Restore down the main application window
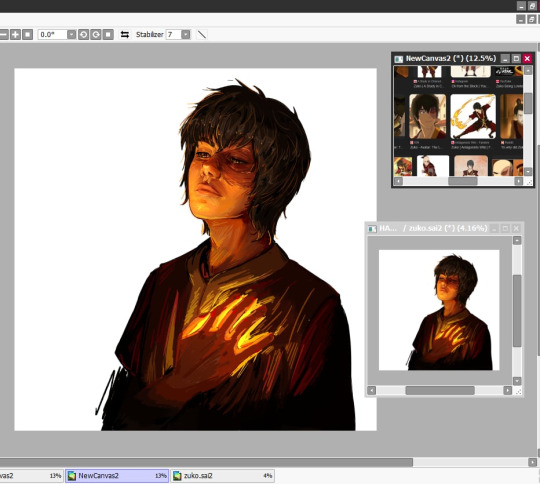Screen dimensions: 540x484 (532, 6)
